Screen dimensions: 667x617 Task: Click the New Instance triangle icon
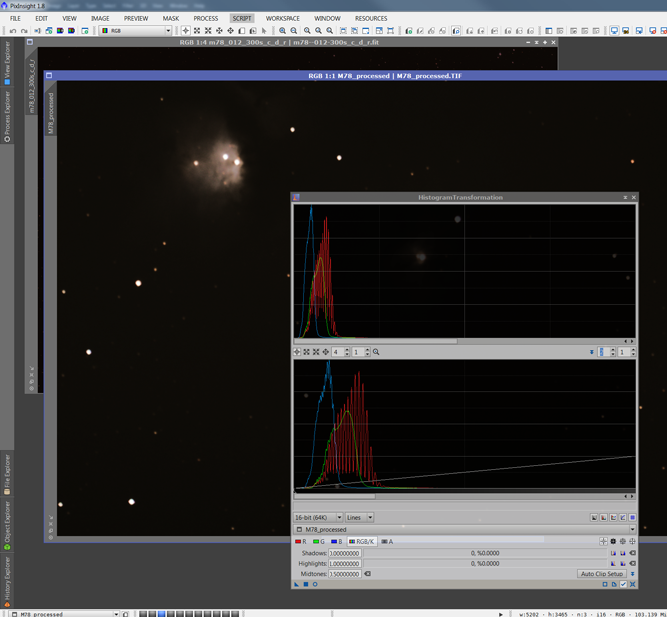pyautogui.click(x=297, y=585)
